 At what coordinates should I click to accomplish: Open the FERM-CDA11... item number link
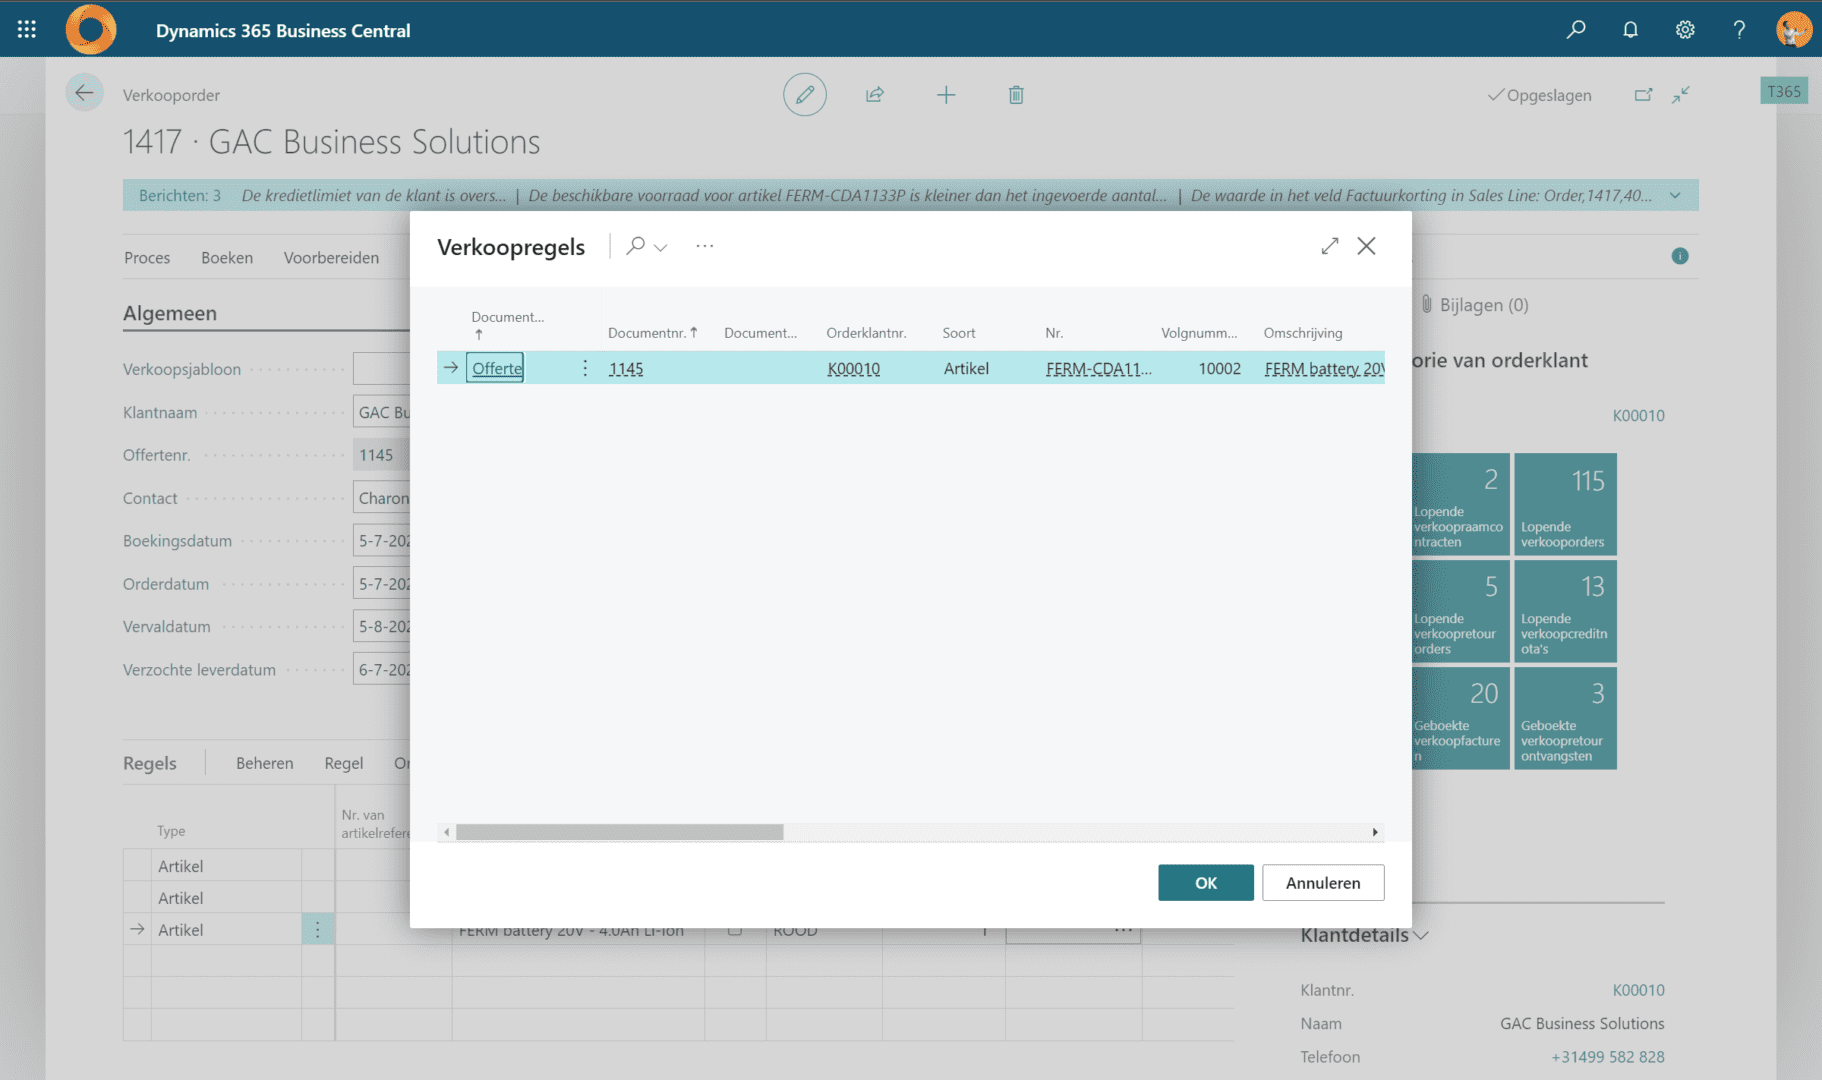pyautogui.click(x=1099, y=369)
